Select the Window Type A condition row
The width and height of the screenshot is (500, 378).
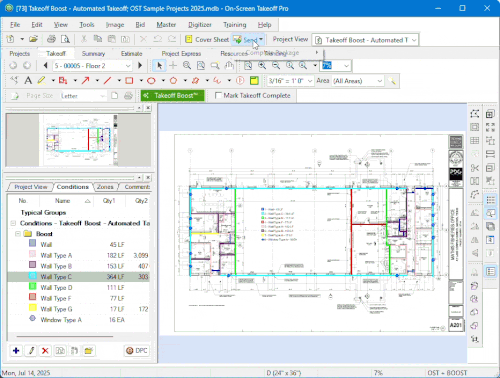tap(79, 320)
